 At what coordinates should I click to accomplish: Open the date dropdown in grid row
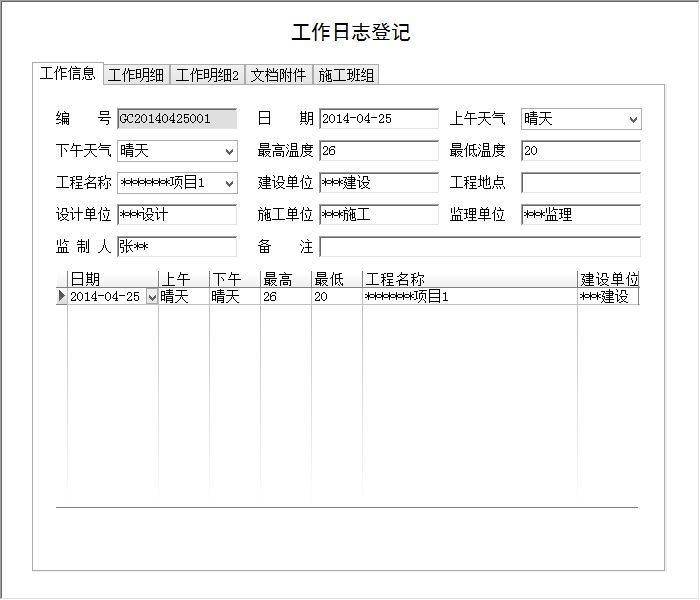click(x=152, y=297)
